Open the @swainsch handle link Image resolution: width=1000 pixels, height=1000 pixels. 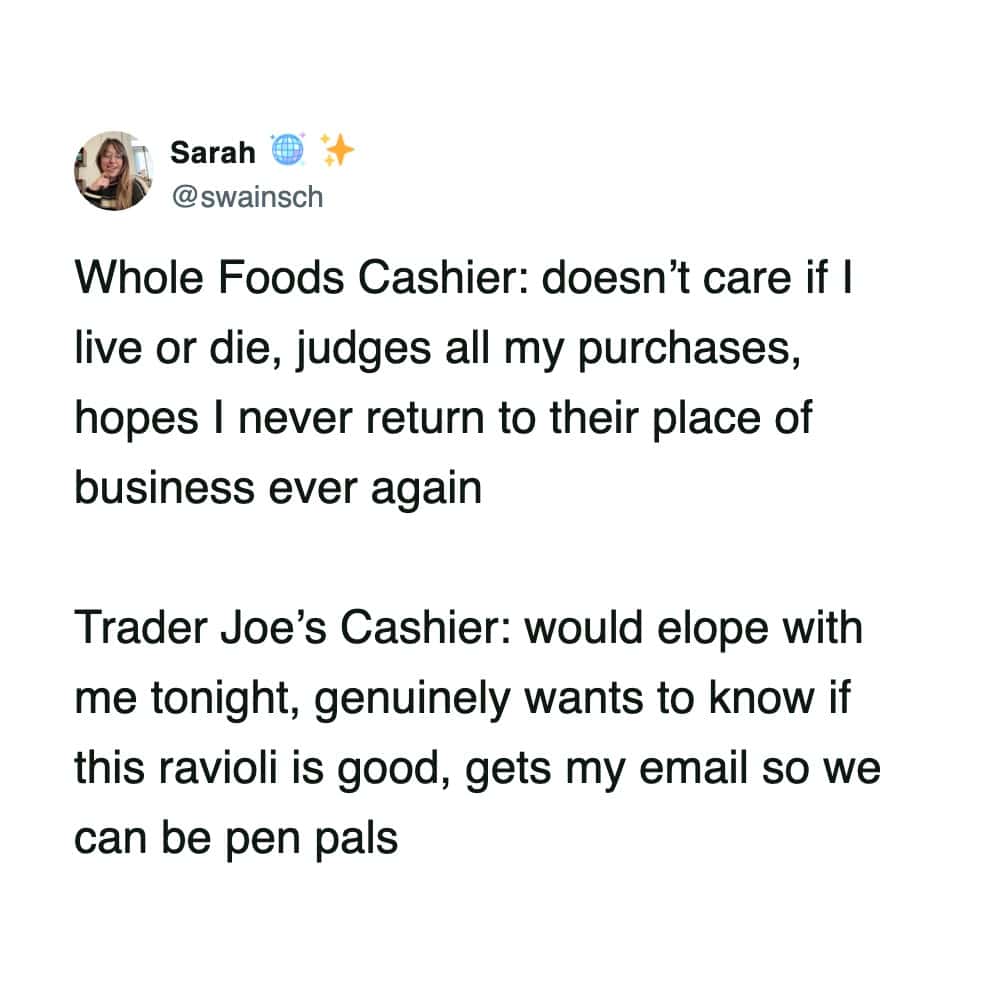point(246,196)
